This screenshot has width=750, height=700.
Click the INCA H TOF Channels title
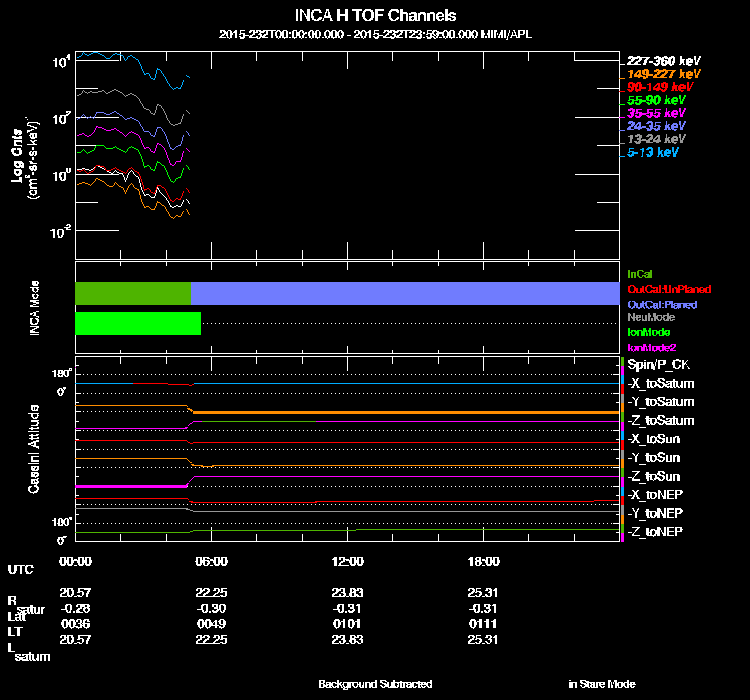tap(375, 15)
